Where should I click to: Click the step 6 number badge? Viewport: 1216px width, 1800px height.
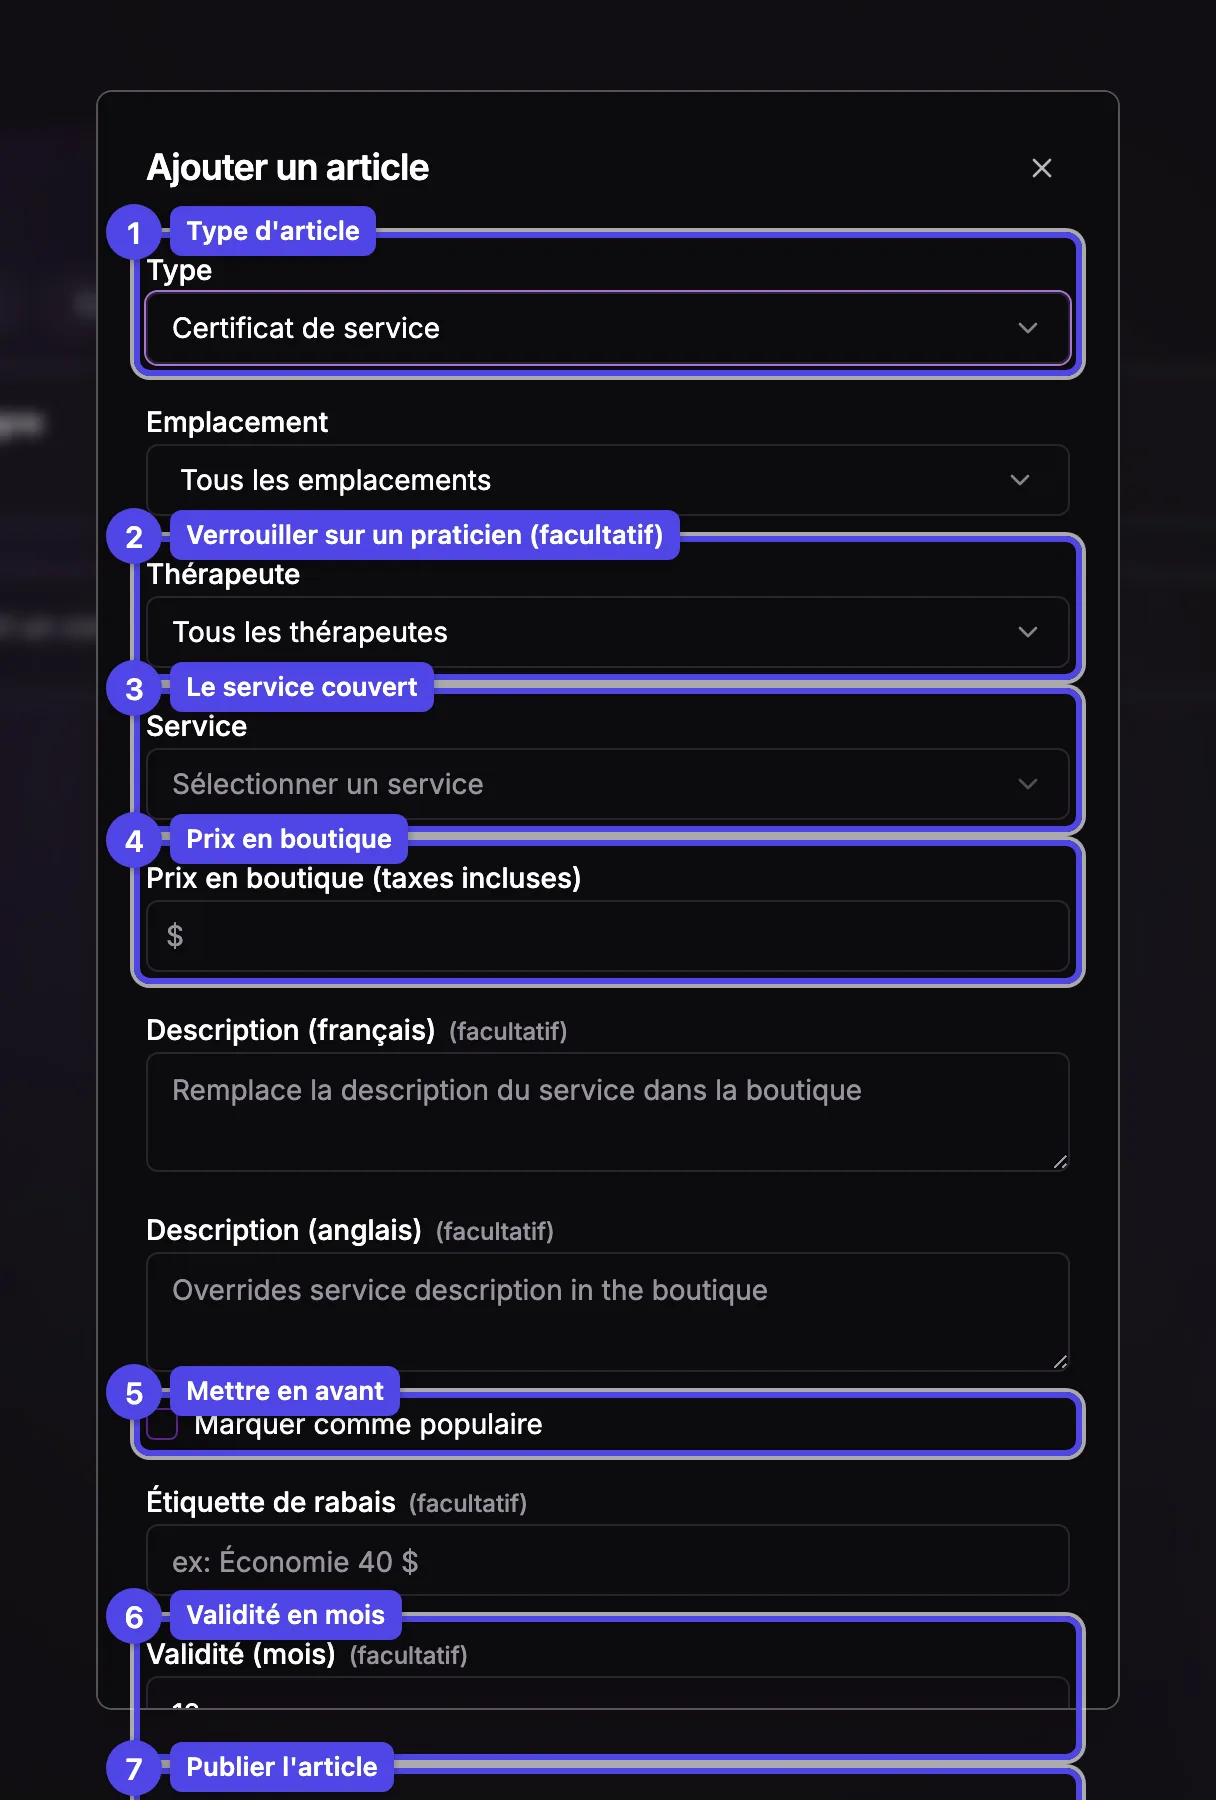point(134,1616)
